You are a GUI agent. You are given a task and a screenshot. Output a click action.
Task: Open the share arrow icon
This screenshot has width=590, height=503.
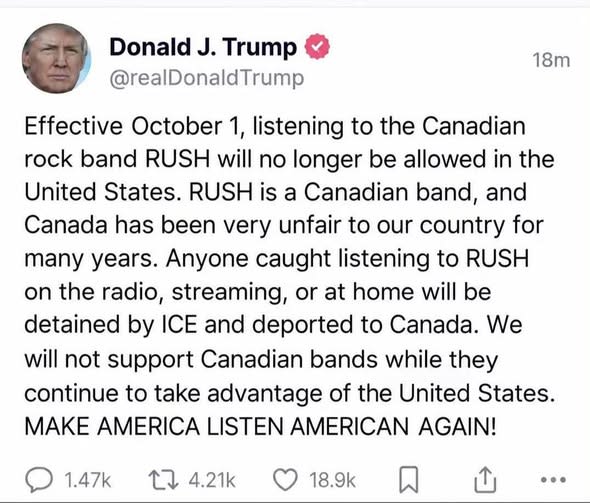[485, 479]
